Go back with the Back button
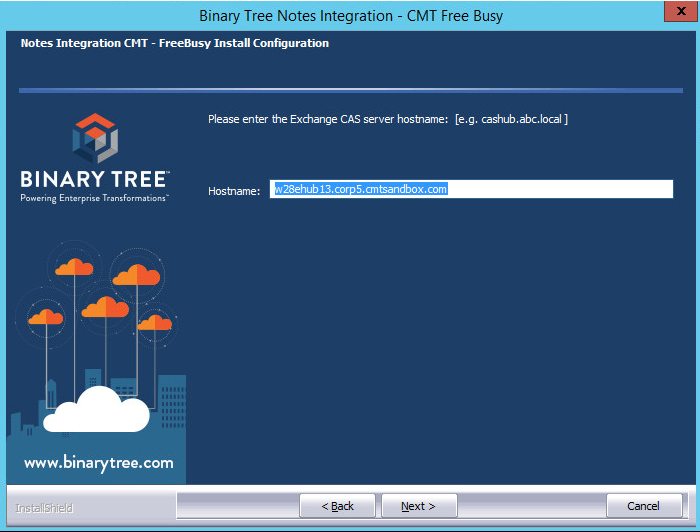This screenshot has height=532, width=700. pos(337,506)
